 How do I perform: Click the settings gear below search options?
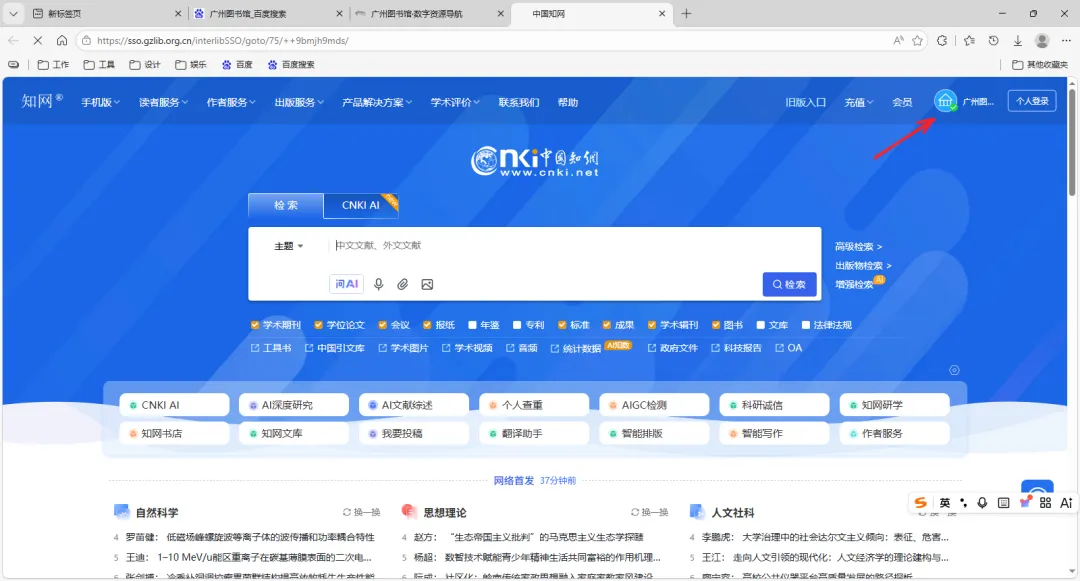pyautogui.click(x=954, y=370)
